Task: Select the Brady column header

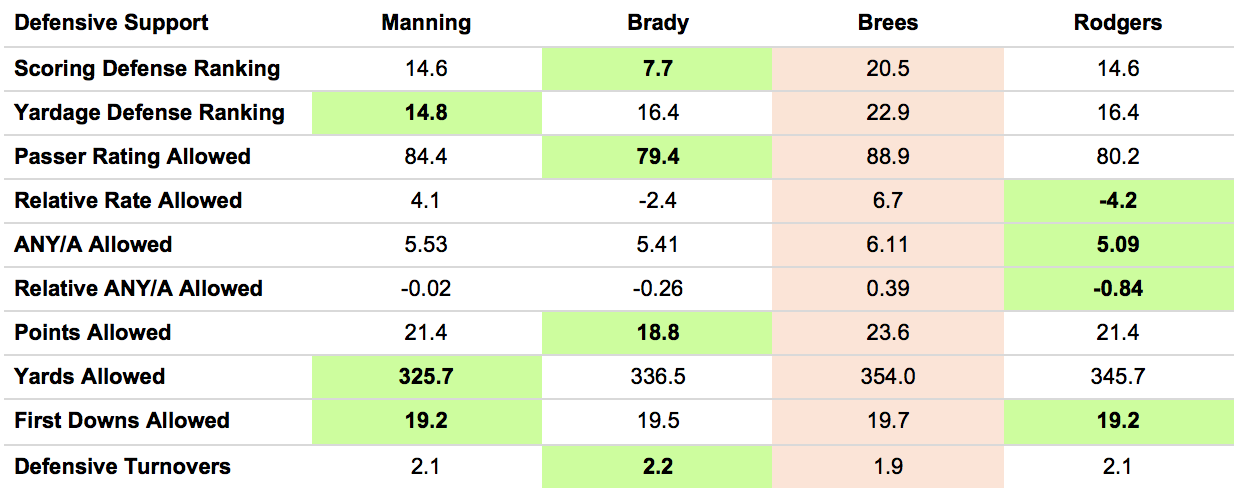Action: click(657, 23)
